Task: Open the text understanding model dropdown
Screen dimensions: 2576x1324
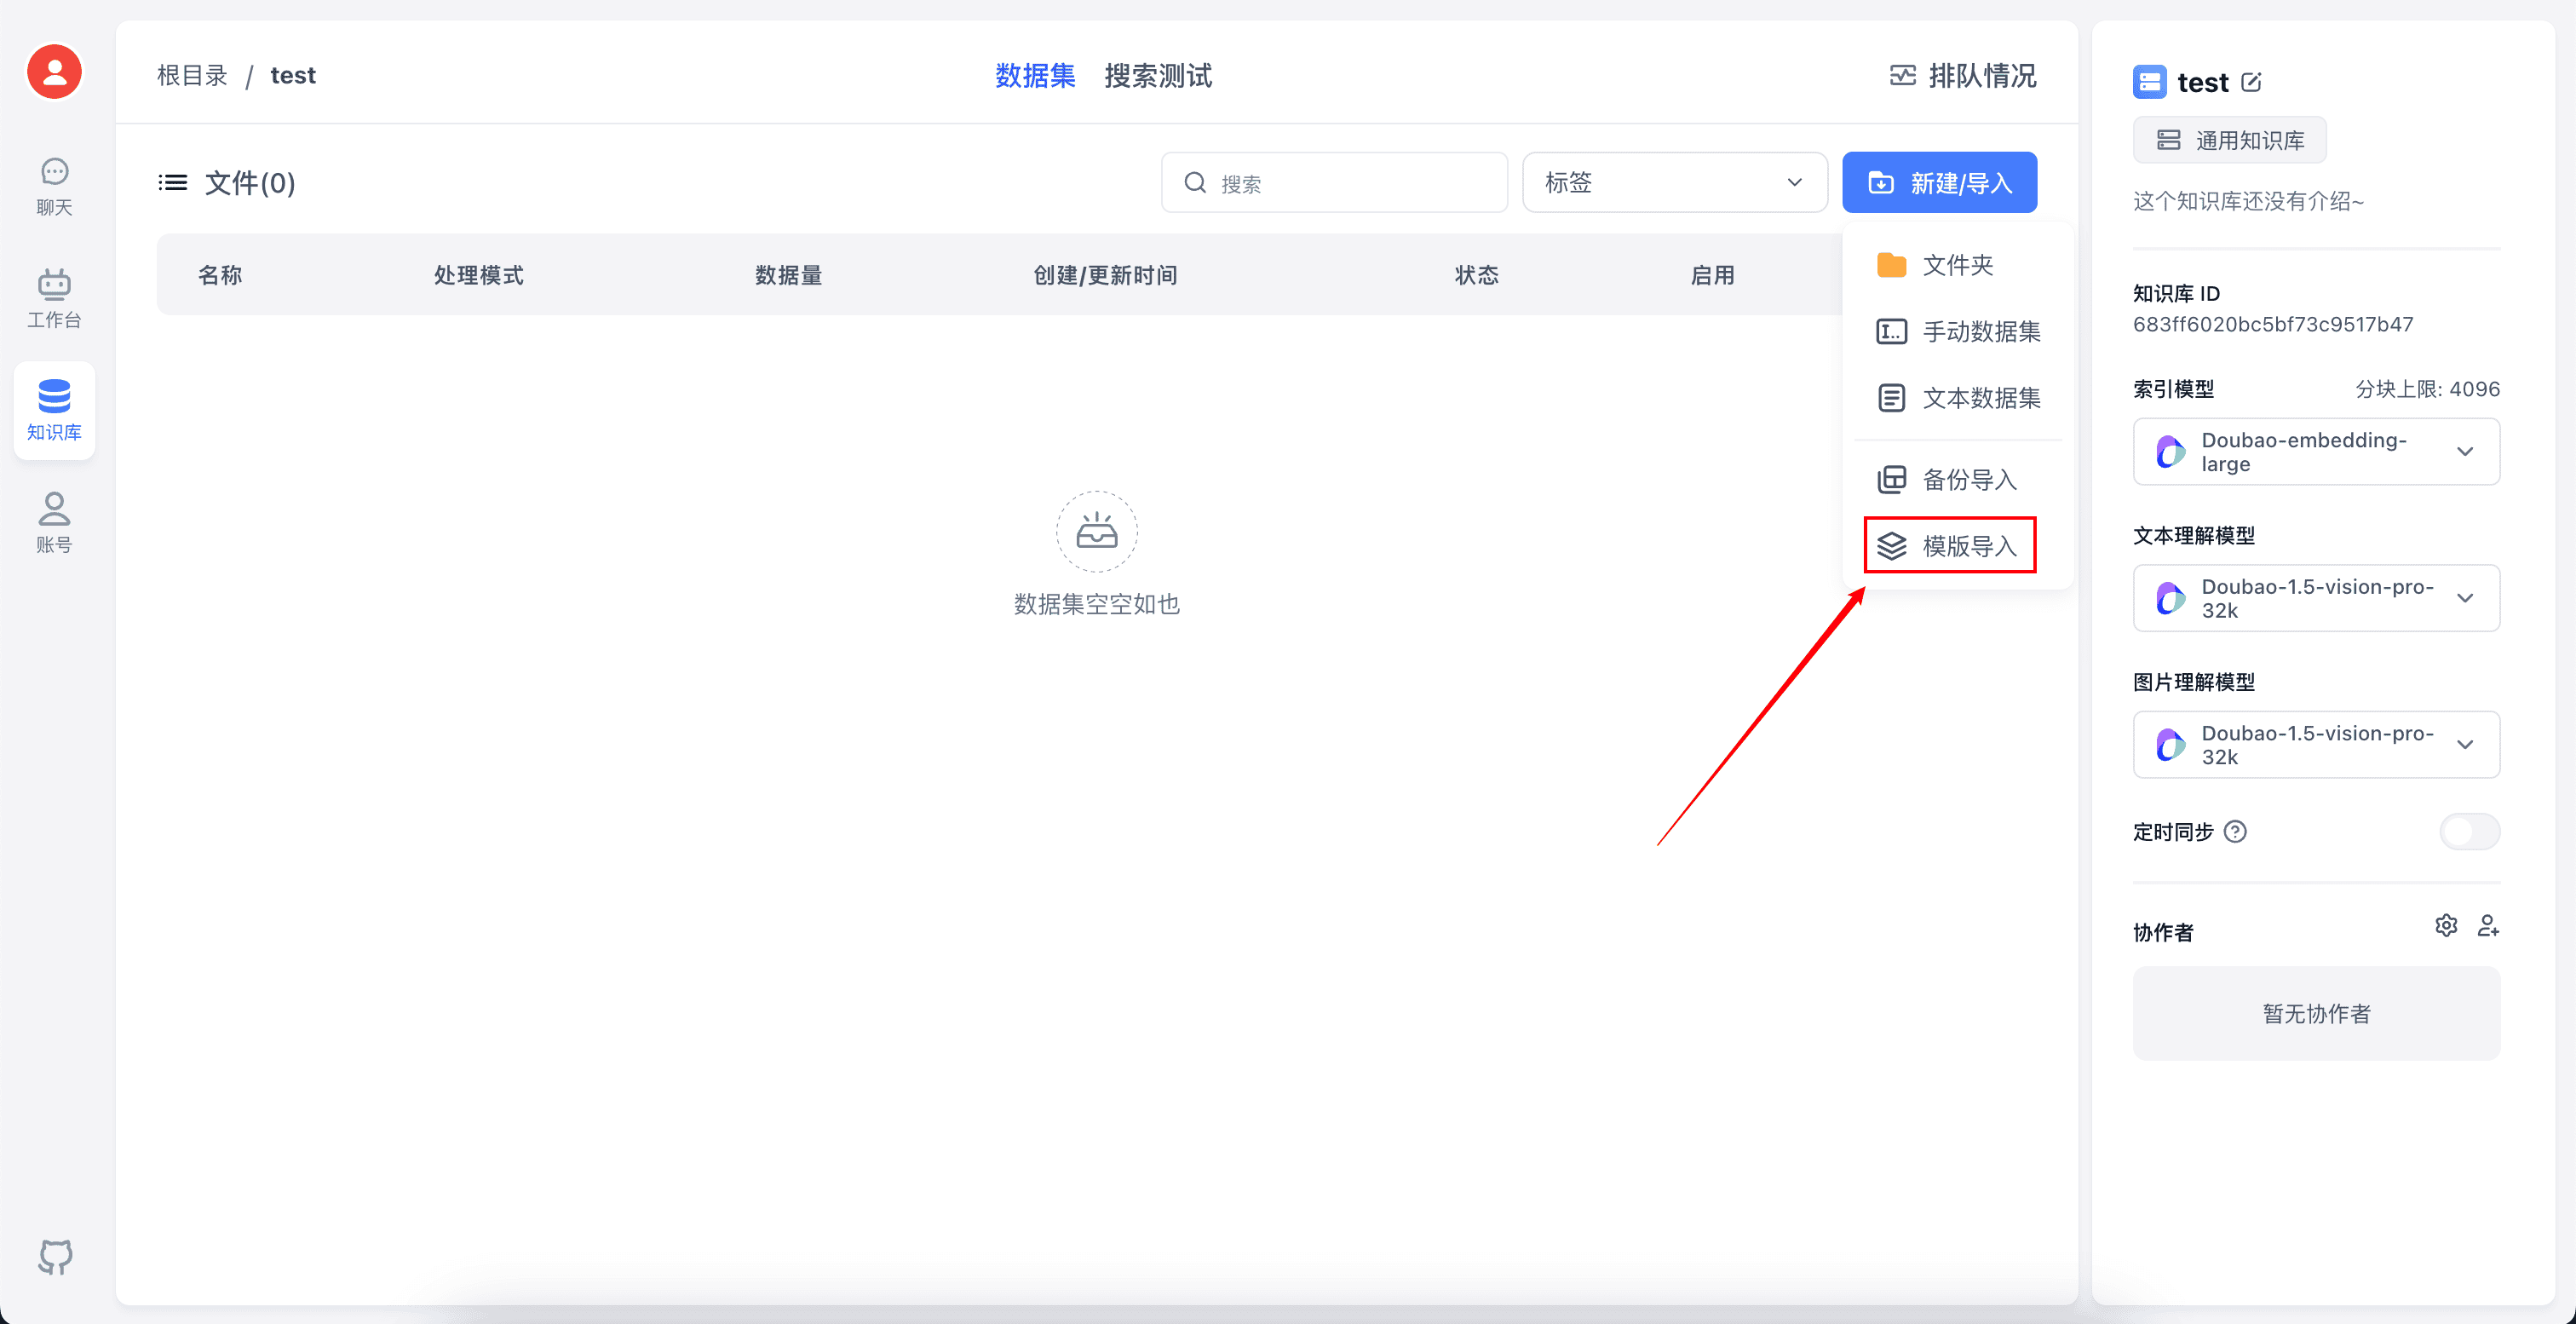Action: pos(2315,598)
